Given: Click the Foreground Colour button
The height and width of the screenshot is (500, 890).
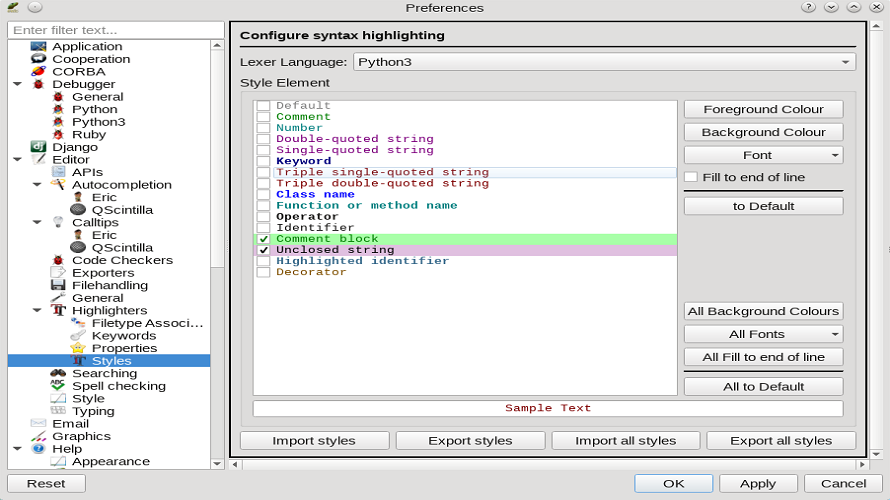Looking at the screenshot, I should (x=763, y=109).
